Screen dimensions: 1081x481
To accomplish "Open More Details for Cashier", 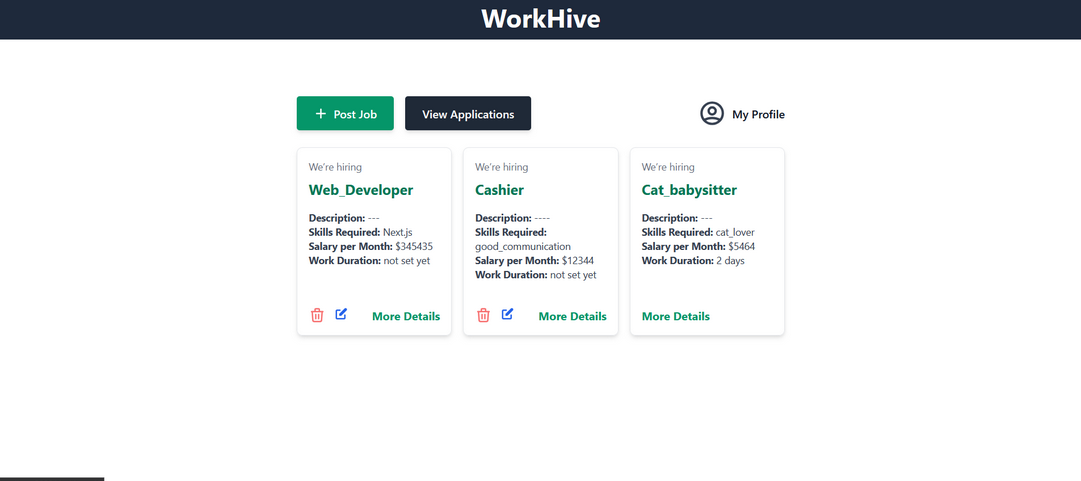I will pos(572,316).
